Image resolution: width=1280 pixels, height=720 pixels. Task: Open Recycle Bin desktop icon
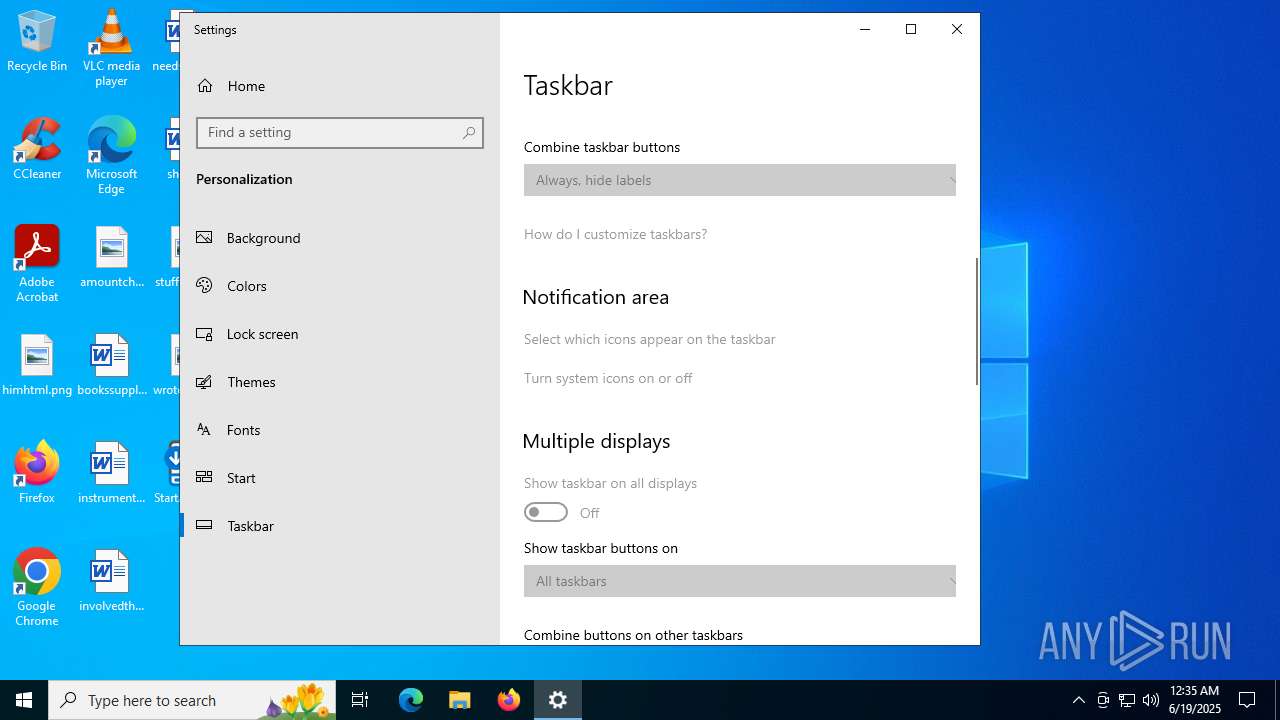[37, 41]
